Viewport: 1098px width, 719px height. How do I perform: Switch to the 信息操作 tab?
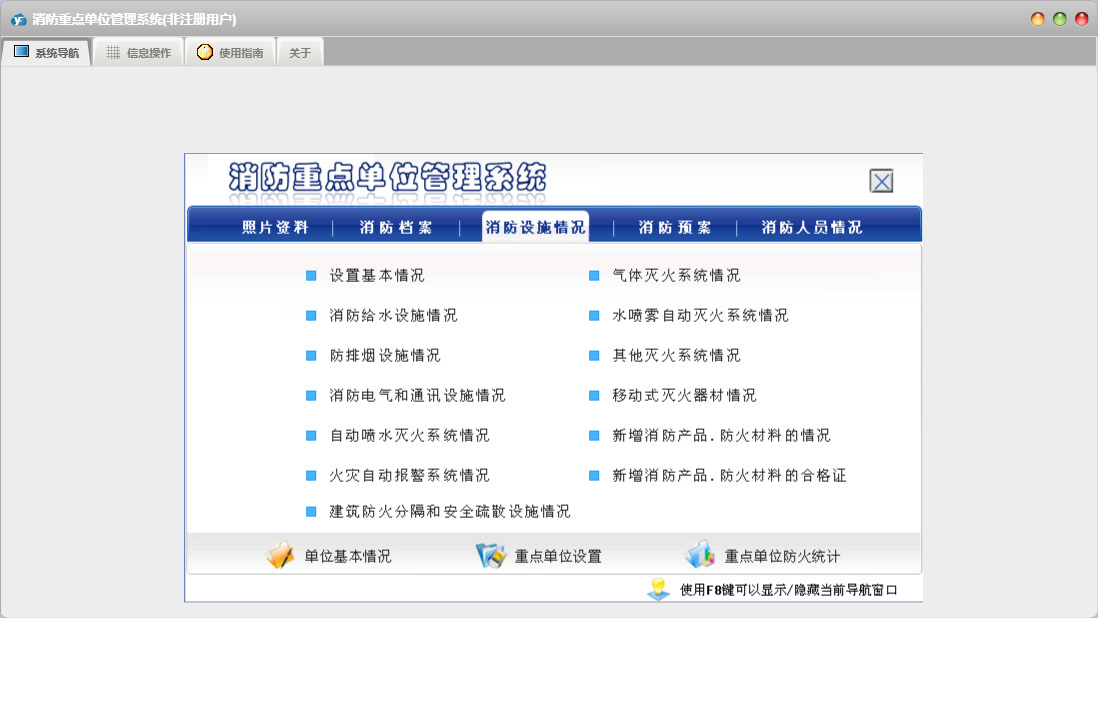point(139,53)
